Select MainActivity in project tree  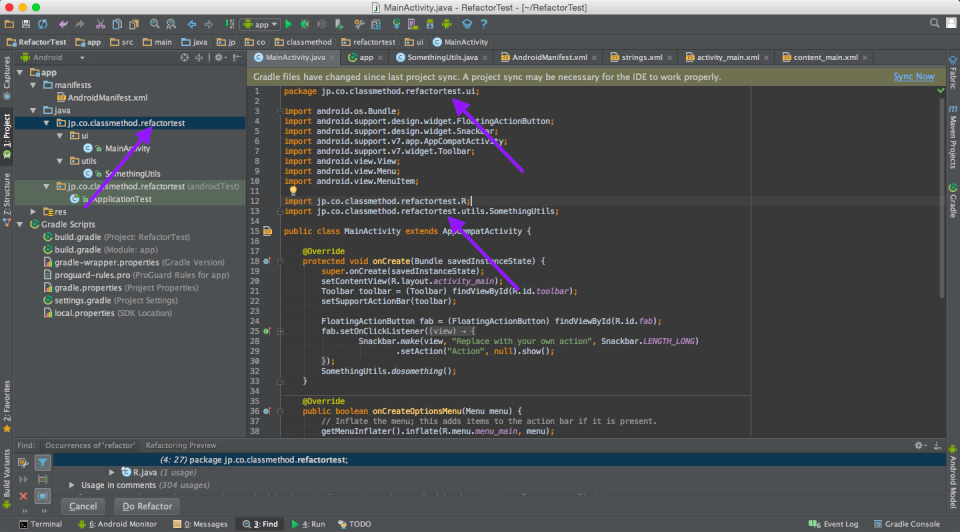click(127, 149)
